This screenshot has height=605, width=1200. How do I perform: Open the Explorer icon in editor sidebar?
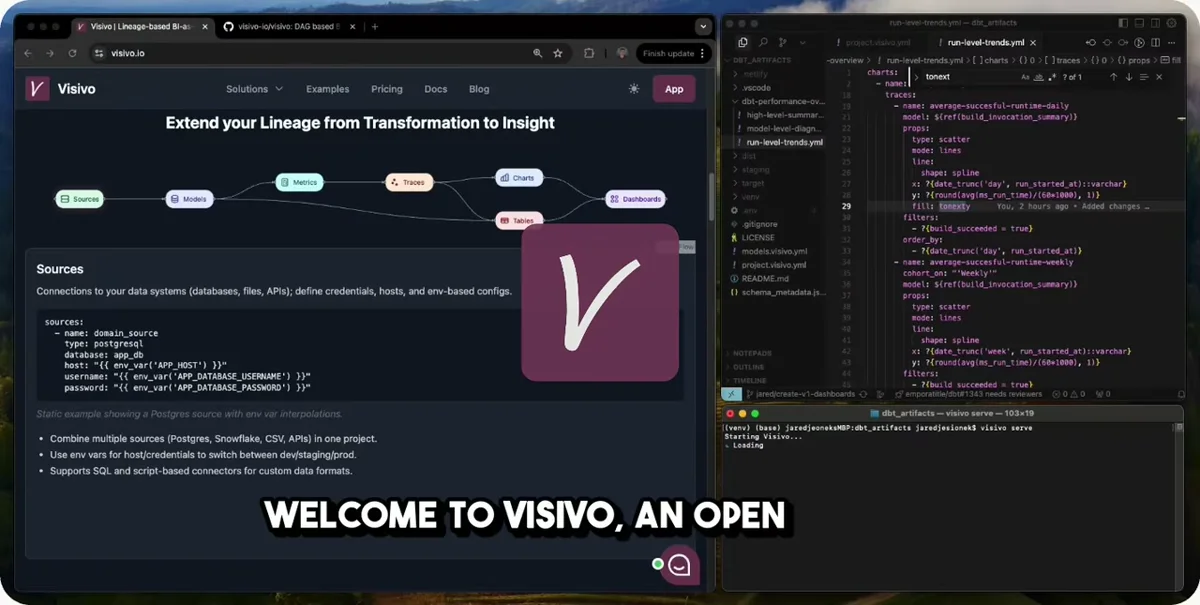click(x=742, y=43)
